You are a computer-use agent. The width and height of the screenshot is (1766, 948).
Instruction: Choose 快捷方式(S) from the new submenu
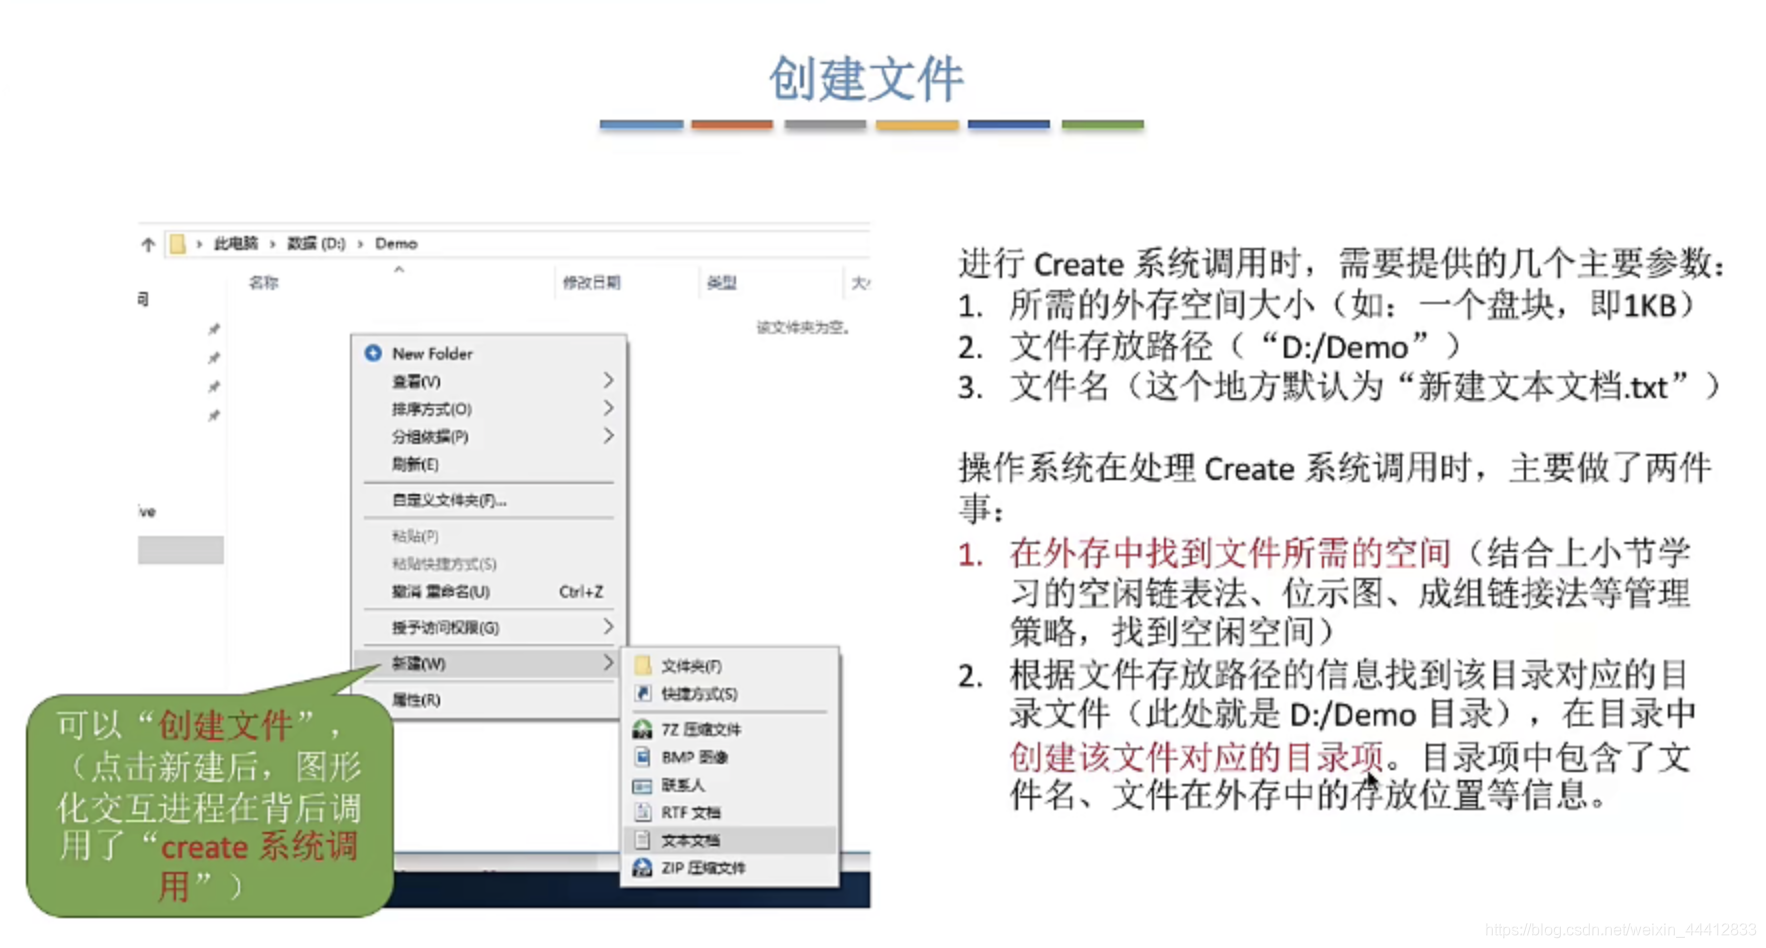coord(731,693)
